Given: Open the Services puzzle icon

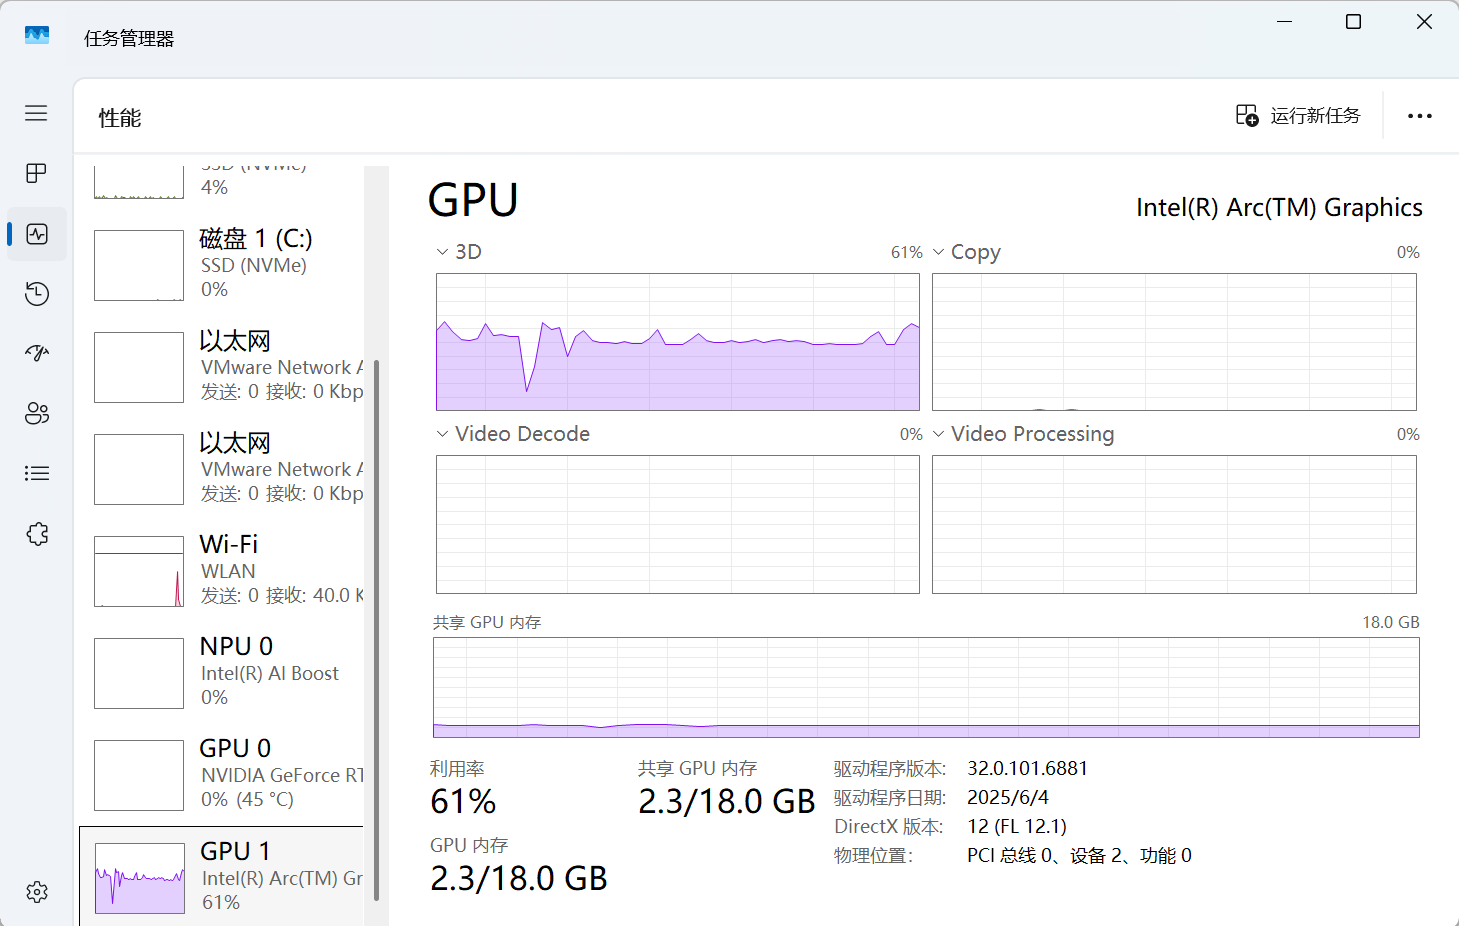Looking at the screenshot, I should point(36,534).
